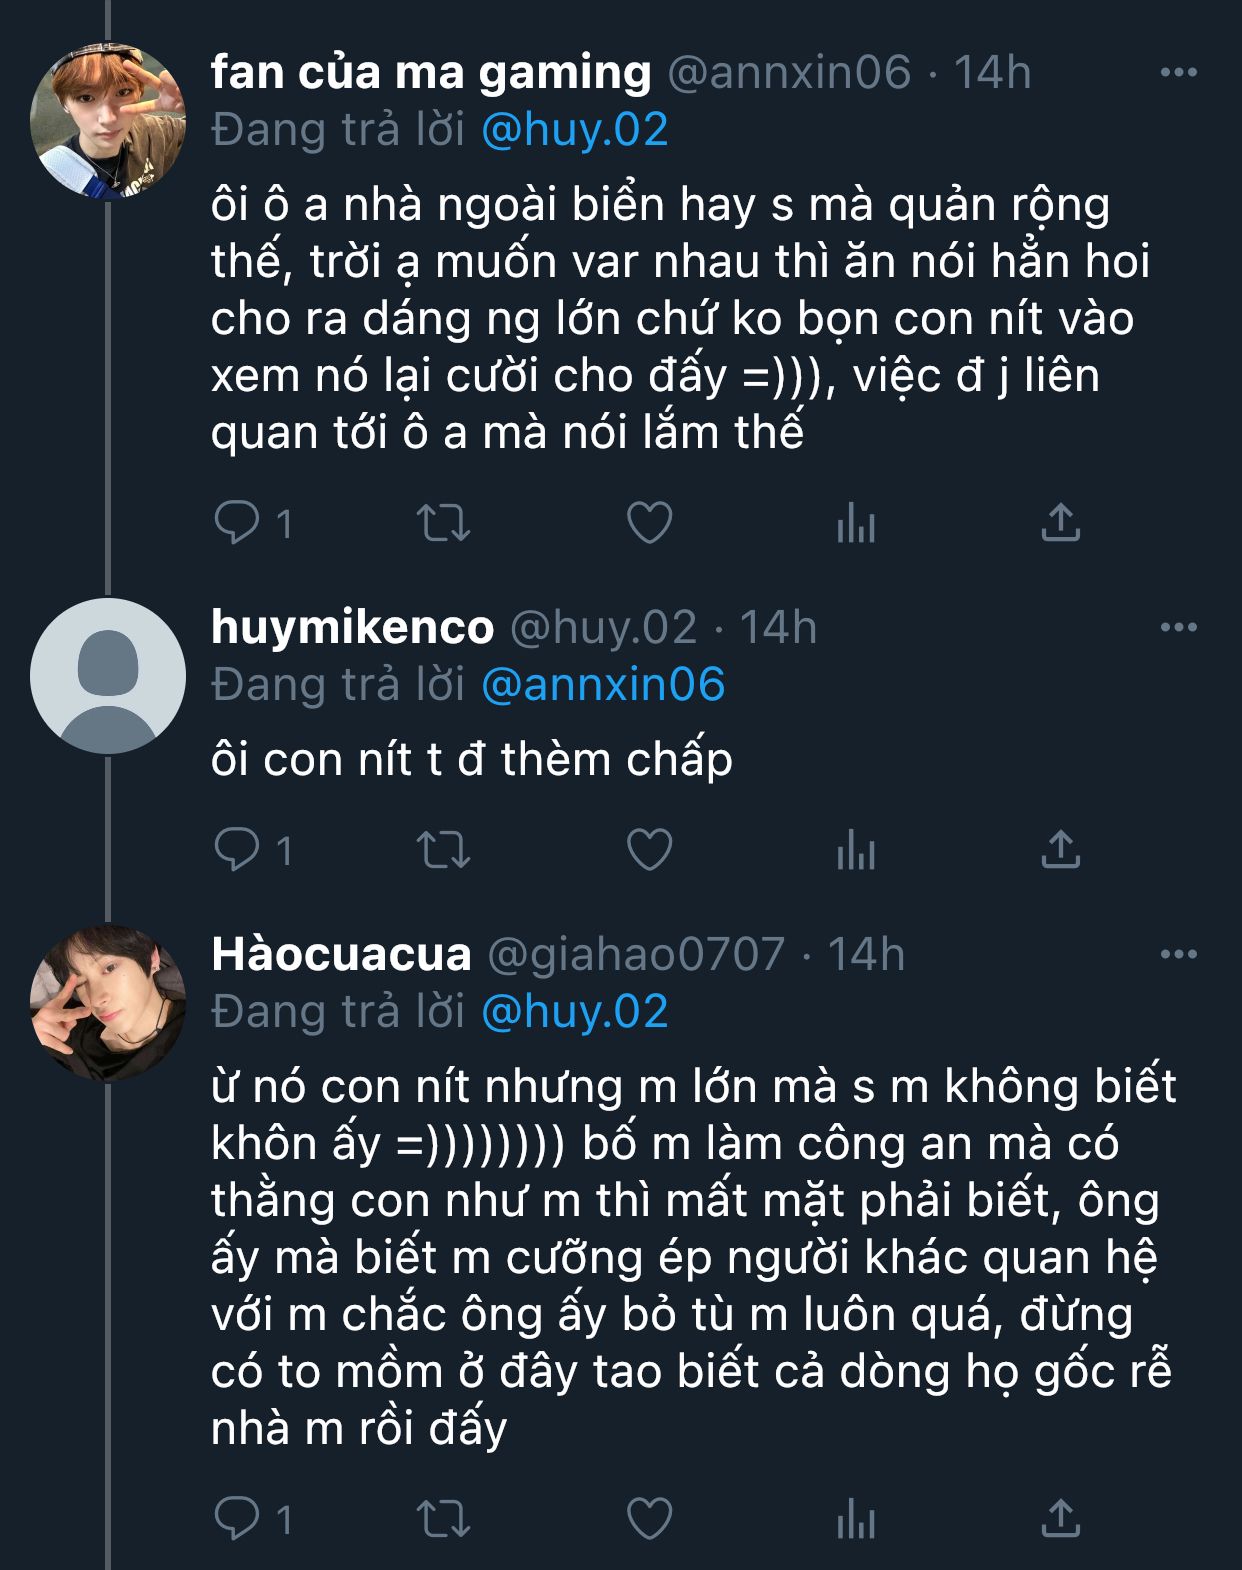Like the fan của ma gaming tweet
The width and height of the screenshot is (1242, 1570).
[x=649, y=522]
